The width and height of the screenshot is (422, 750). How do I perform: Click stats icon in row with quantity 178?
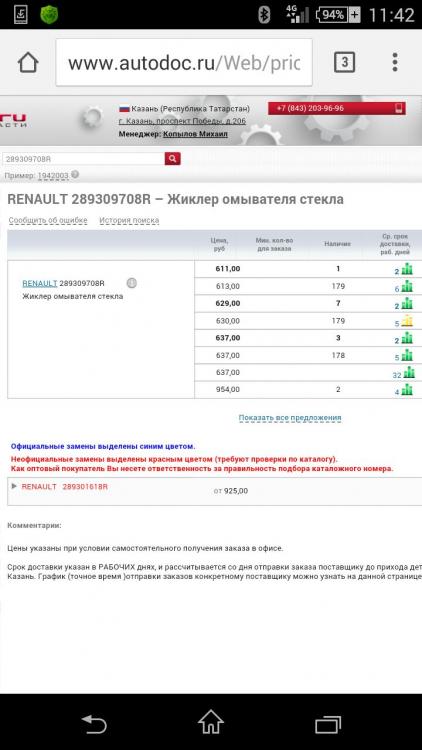click(x=407, y=355)
